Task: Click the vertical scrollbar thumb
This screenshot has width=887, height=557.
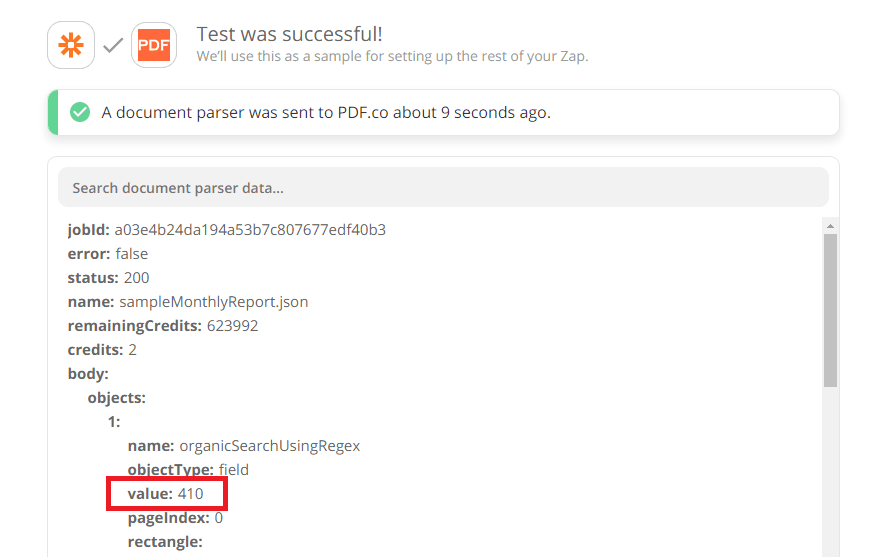Action: (830, 310)
